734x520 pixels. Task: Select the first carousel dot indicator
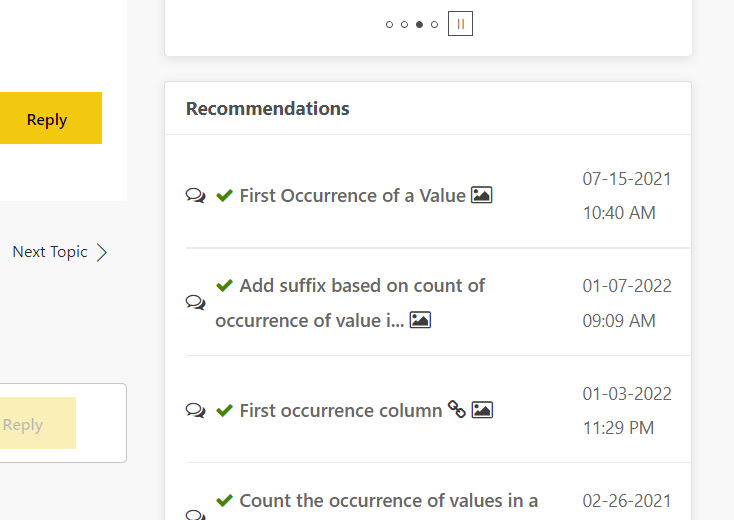[389, 24]
